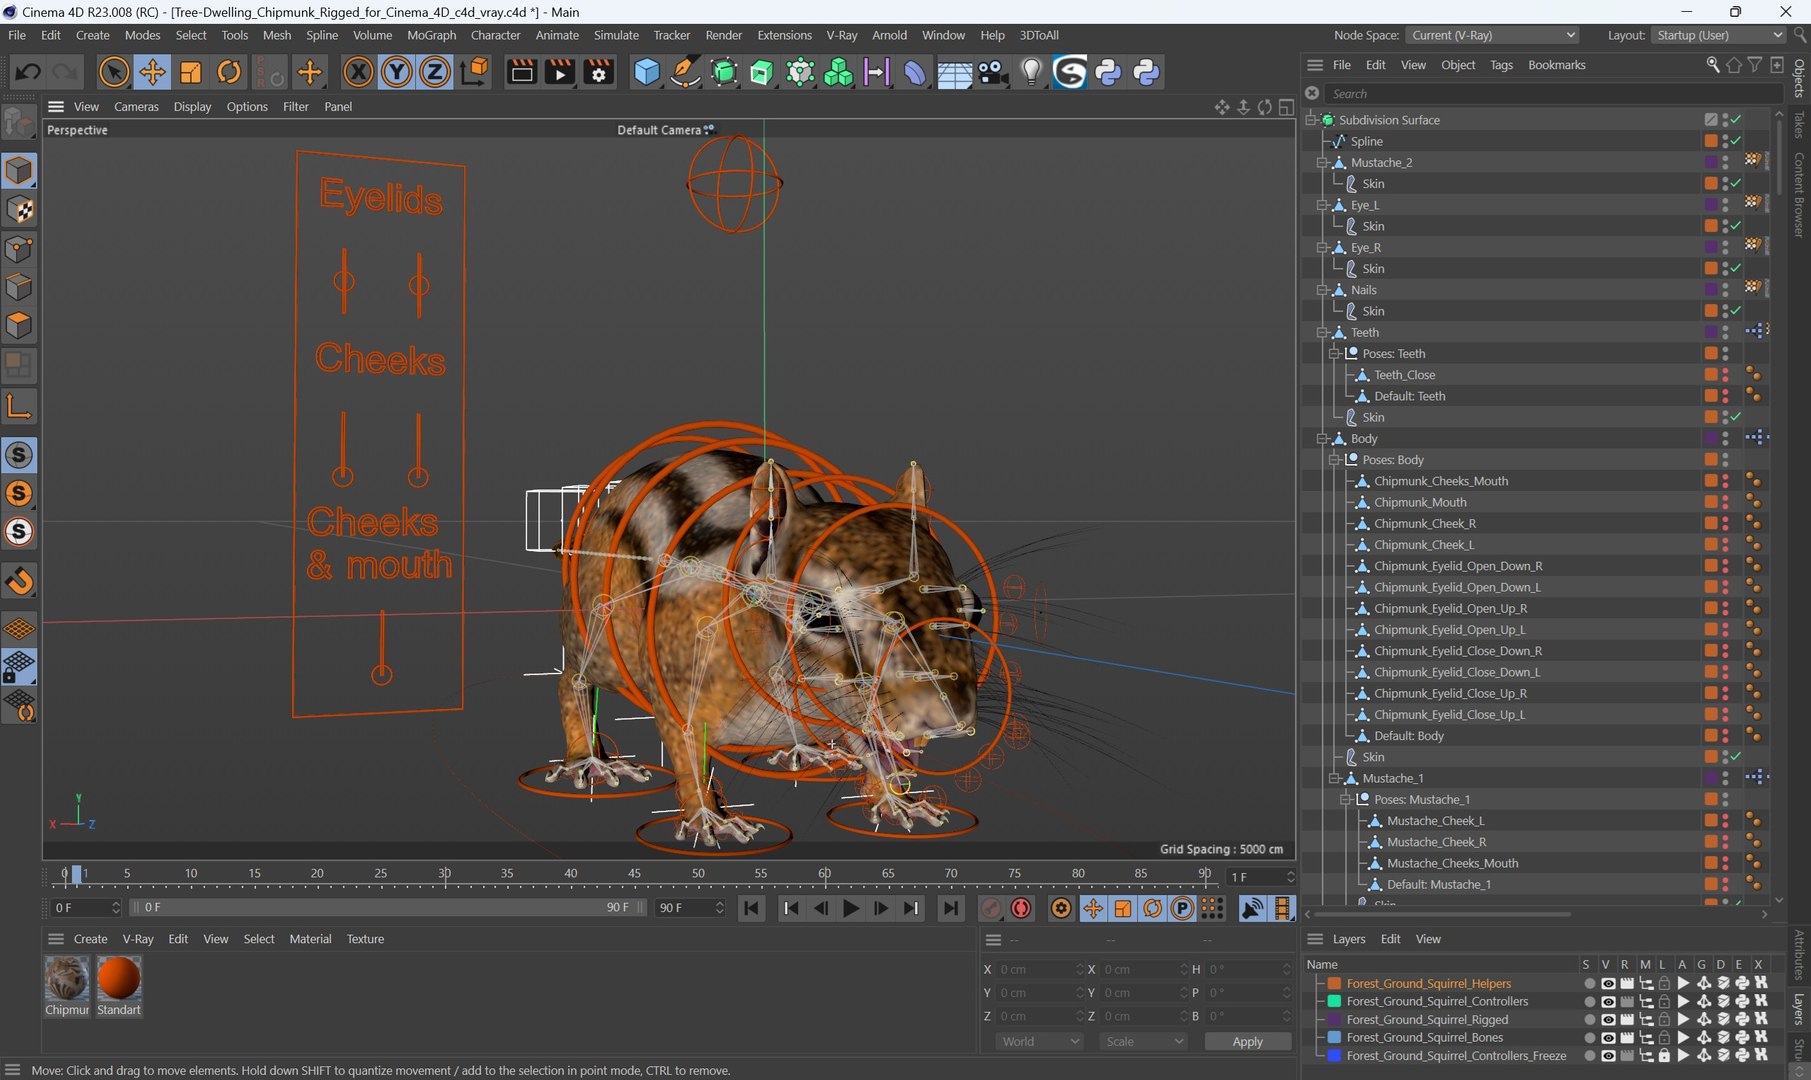Select Chipmunk_Cheeks_Mouth pose in tree
1811x1080 pixels.
point(1440,481)
